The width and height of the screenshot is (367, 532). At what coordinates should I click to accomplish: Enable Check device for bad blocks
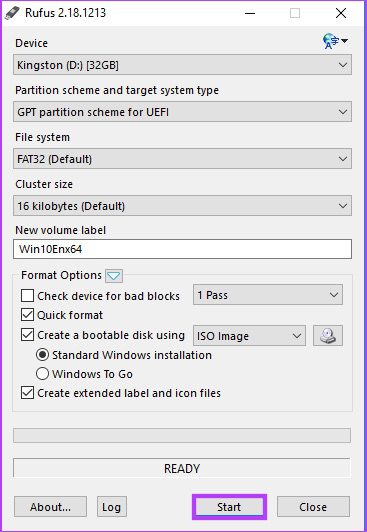(27, 296)
